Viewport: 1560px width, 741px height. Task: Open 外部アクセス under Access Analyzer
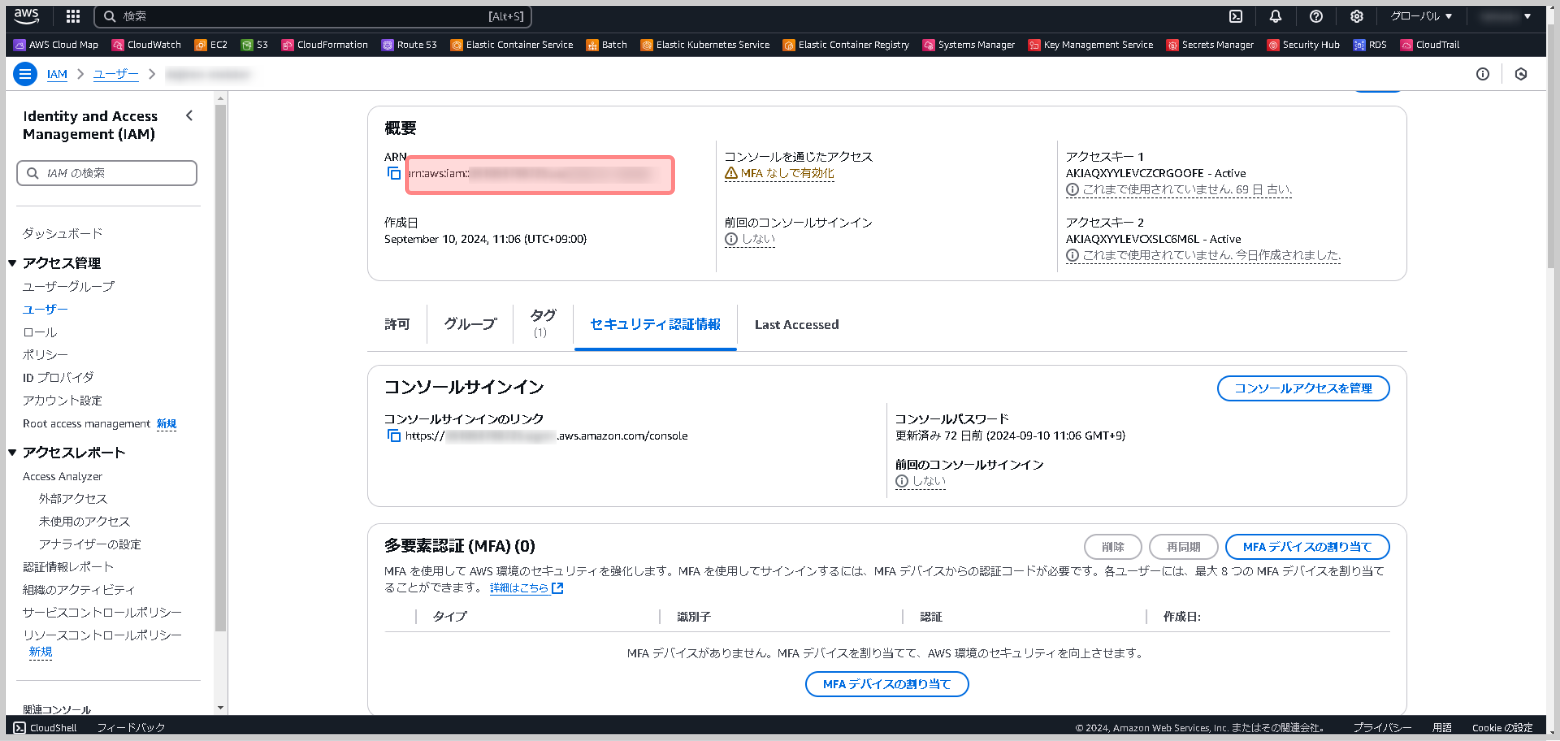73,498
